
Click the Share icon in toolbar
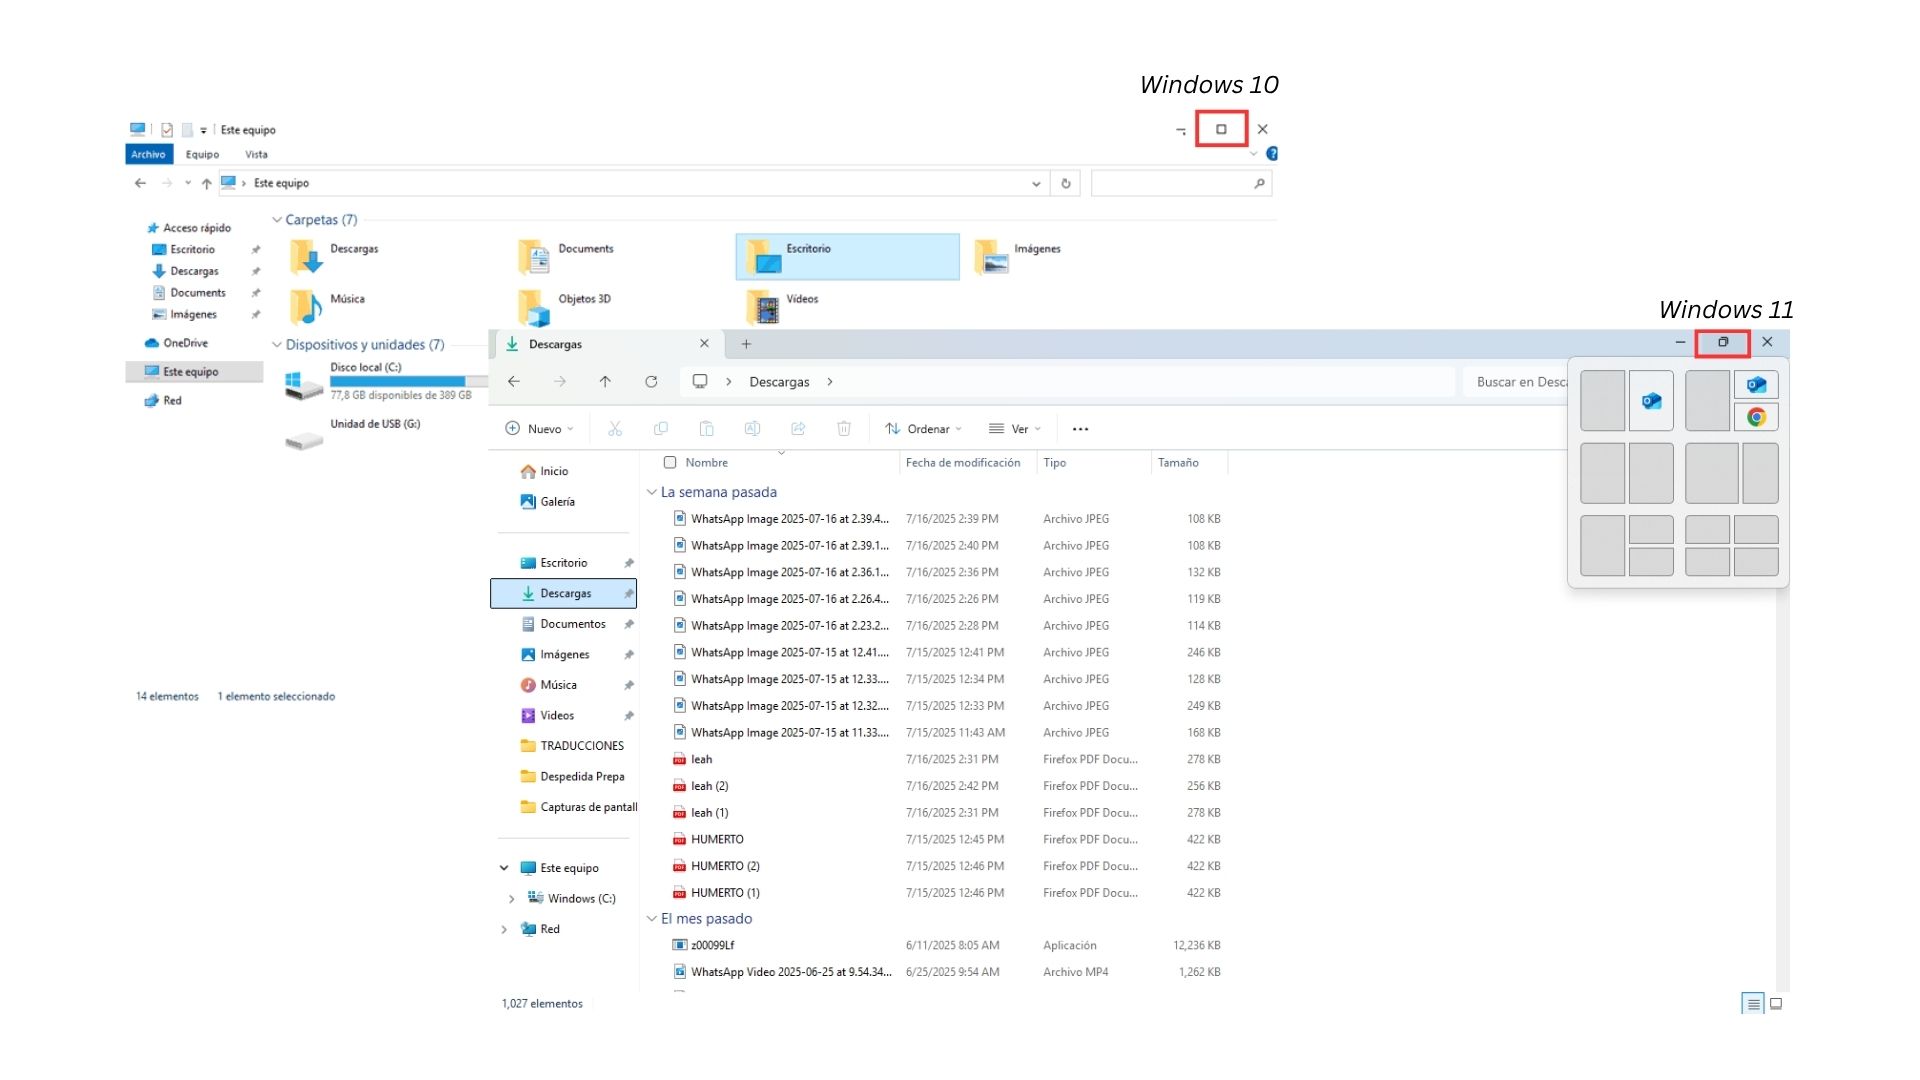coord(798,429)
